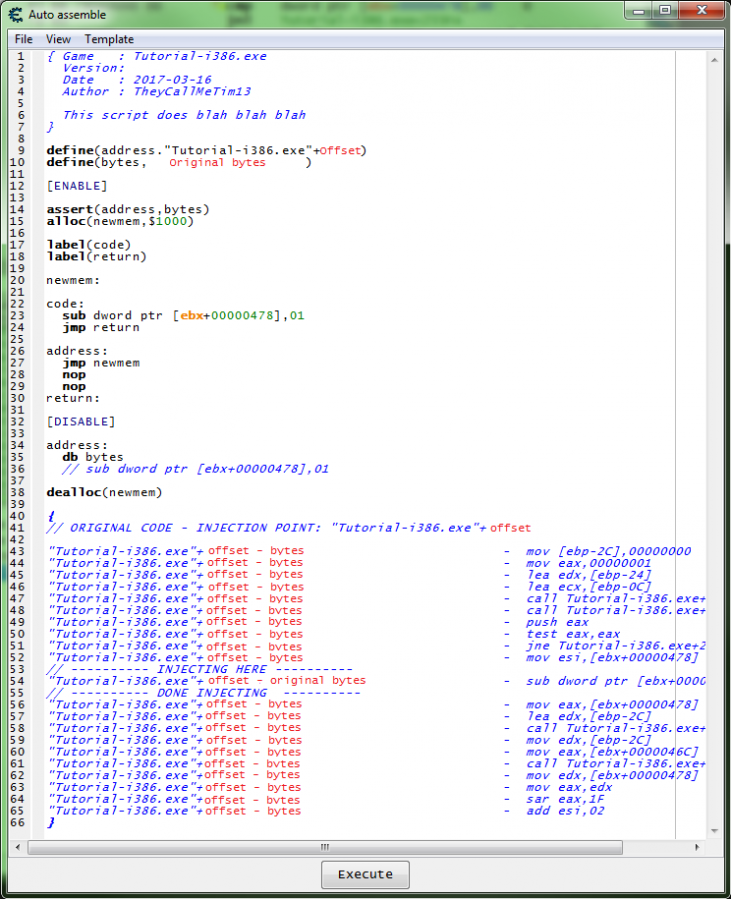
Task: Place cursor on the [DISABLE] line
Action: (x=80, y=421)
